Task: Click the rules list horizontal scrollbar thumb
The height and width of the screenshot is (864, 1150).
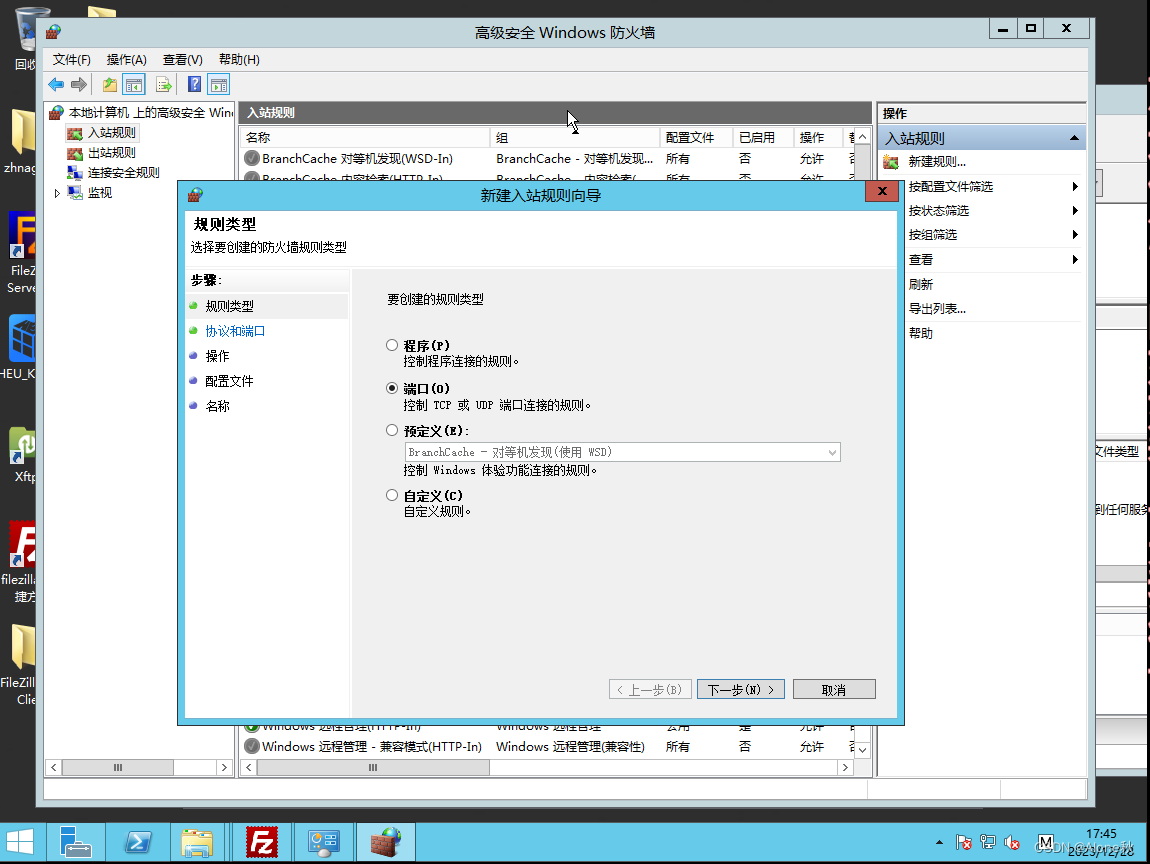Action: tap(373, 767)
